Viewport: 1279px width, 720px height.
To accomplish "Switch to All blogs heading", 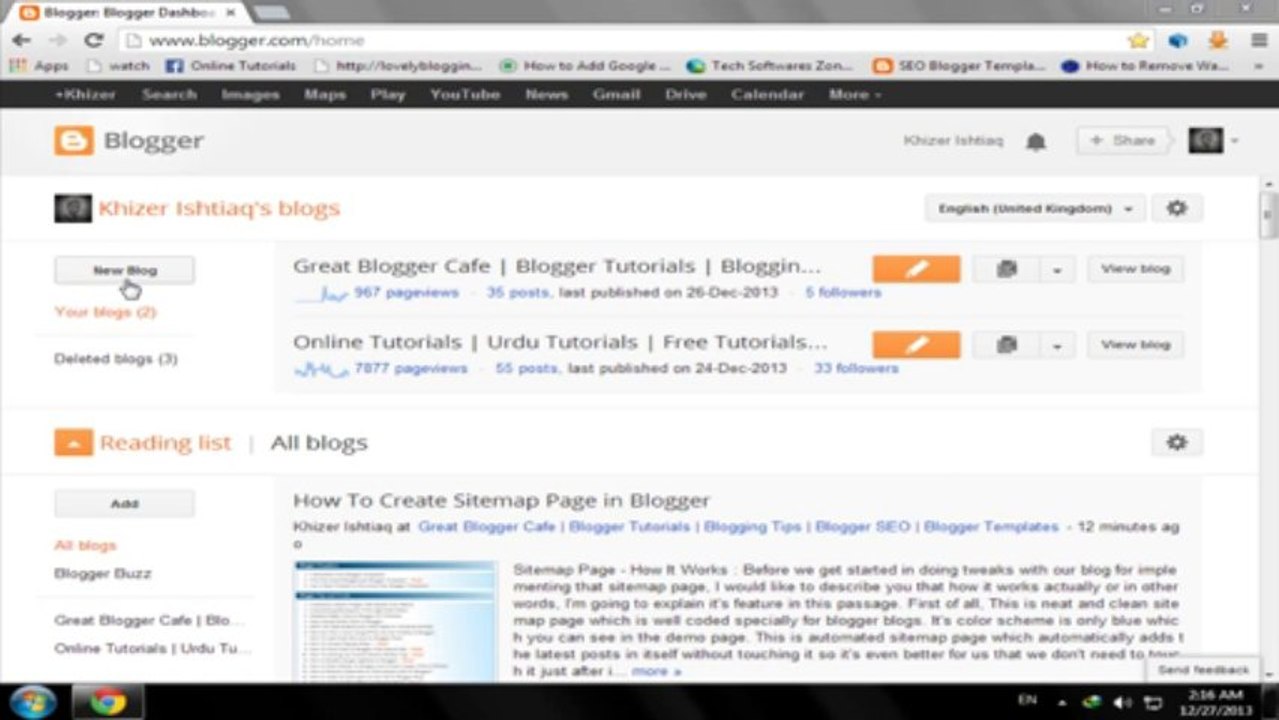I will (319, 443).
